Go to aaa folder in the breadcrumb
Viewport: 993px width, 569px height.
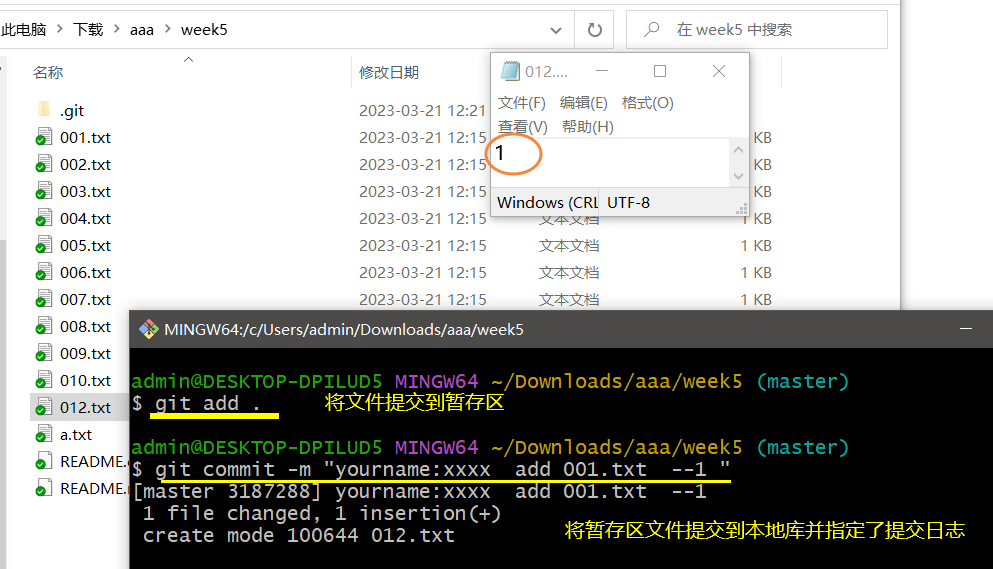tap(142, 30)
